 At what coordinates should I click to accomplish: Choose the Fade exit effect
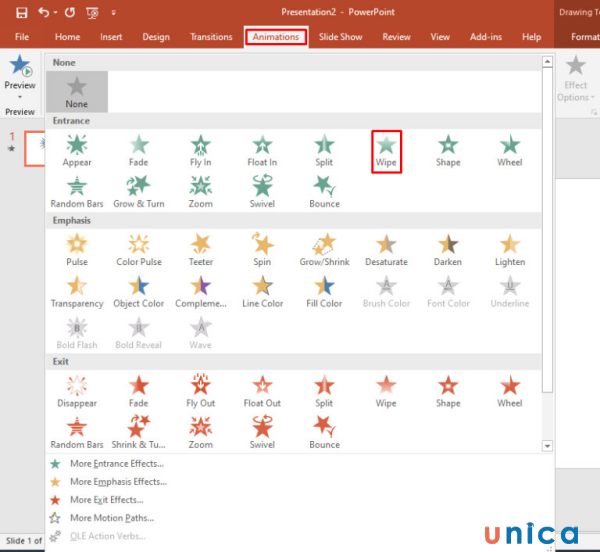[139, 391]
